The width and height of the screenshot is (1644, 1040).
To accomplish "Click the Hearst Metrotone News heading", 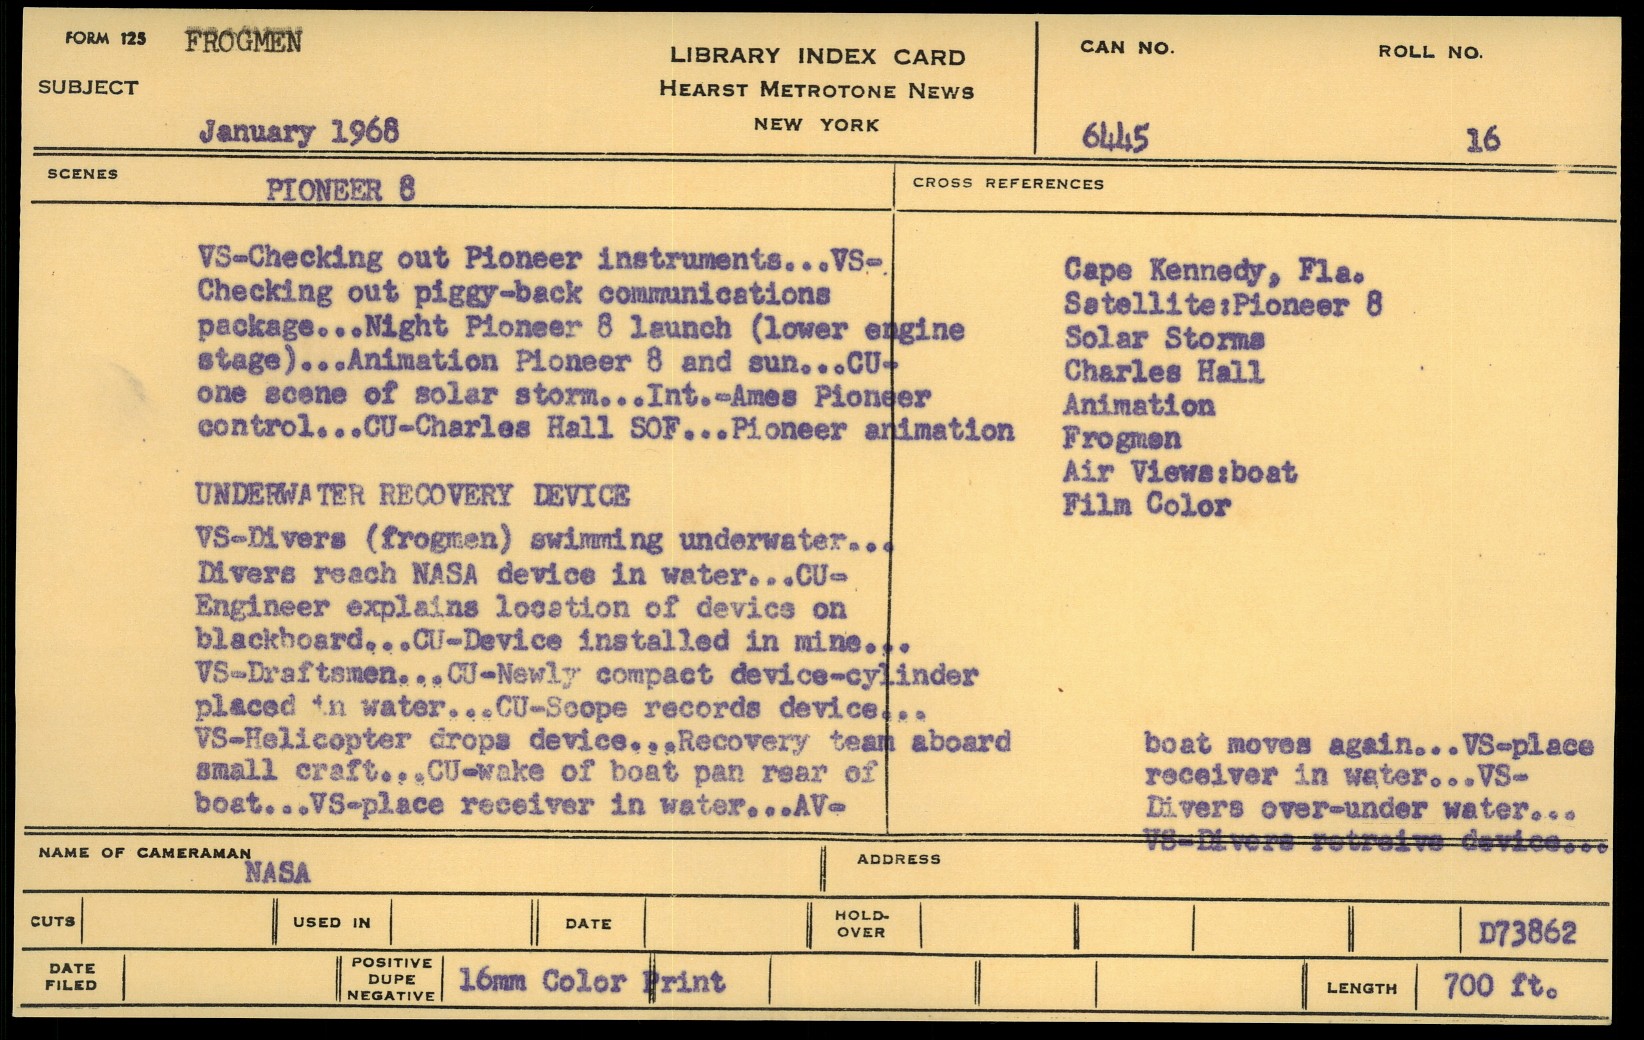I will tap(816, 90).
